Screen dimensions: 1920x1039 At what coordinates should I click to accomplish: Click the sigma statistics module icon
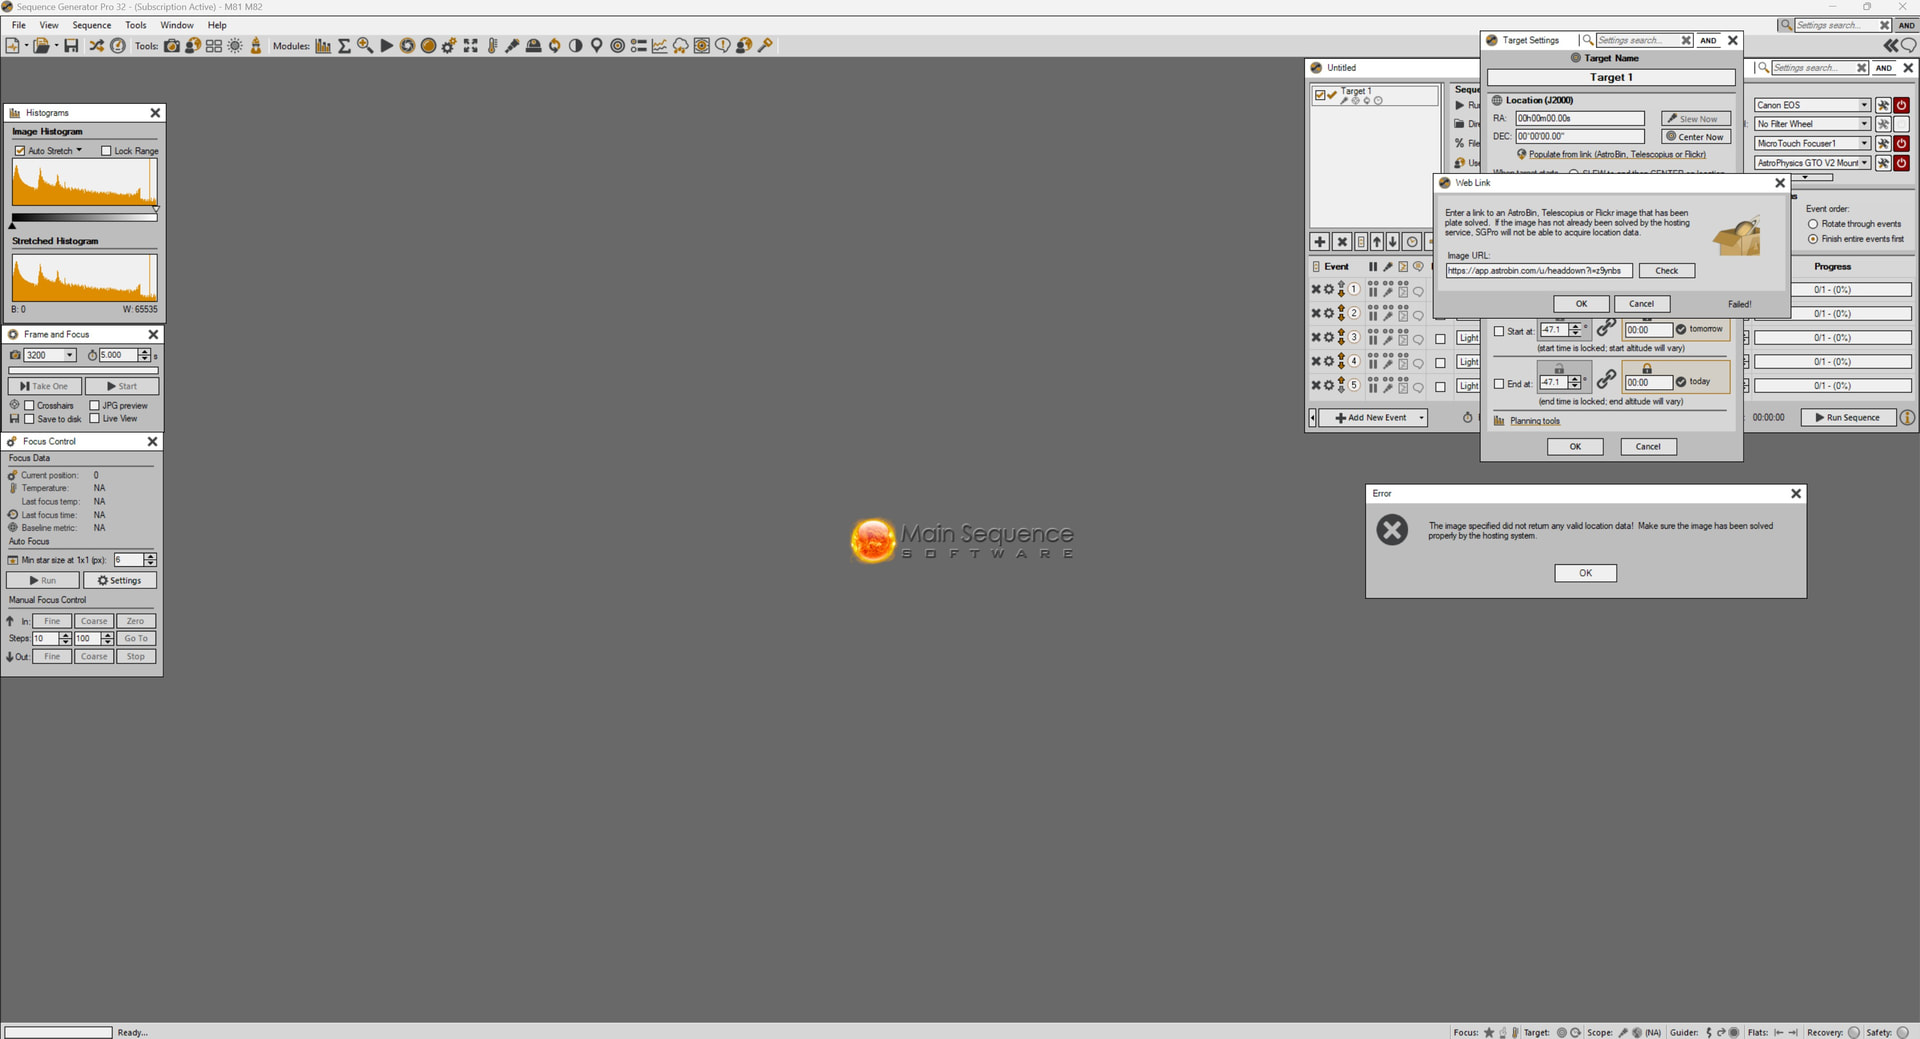point(344,46)
